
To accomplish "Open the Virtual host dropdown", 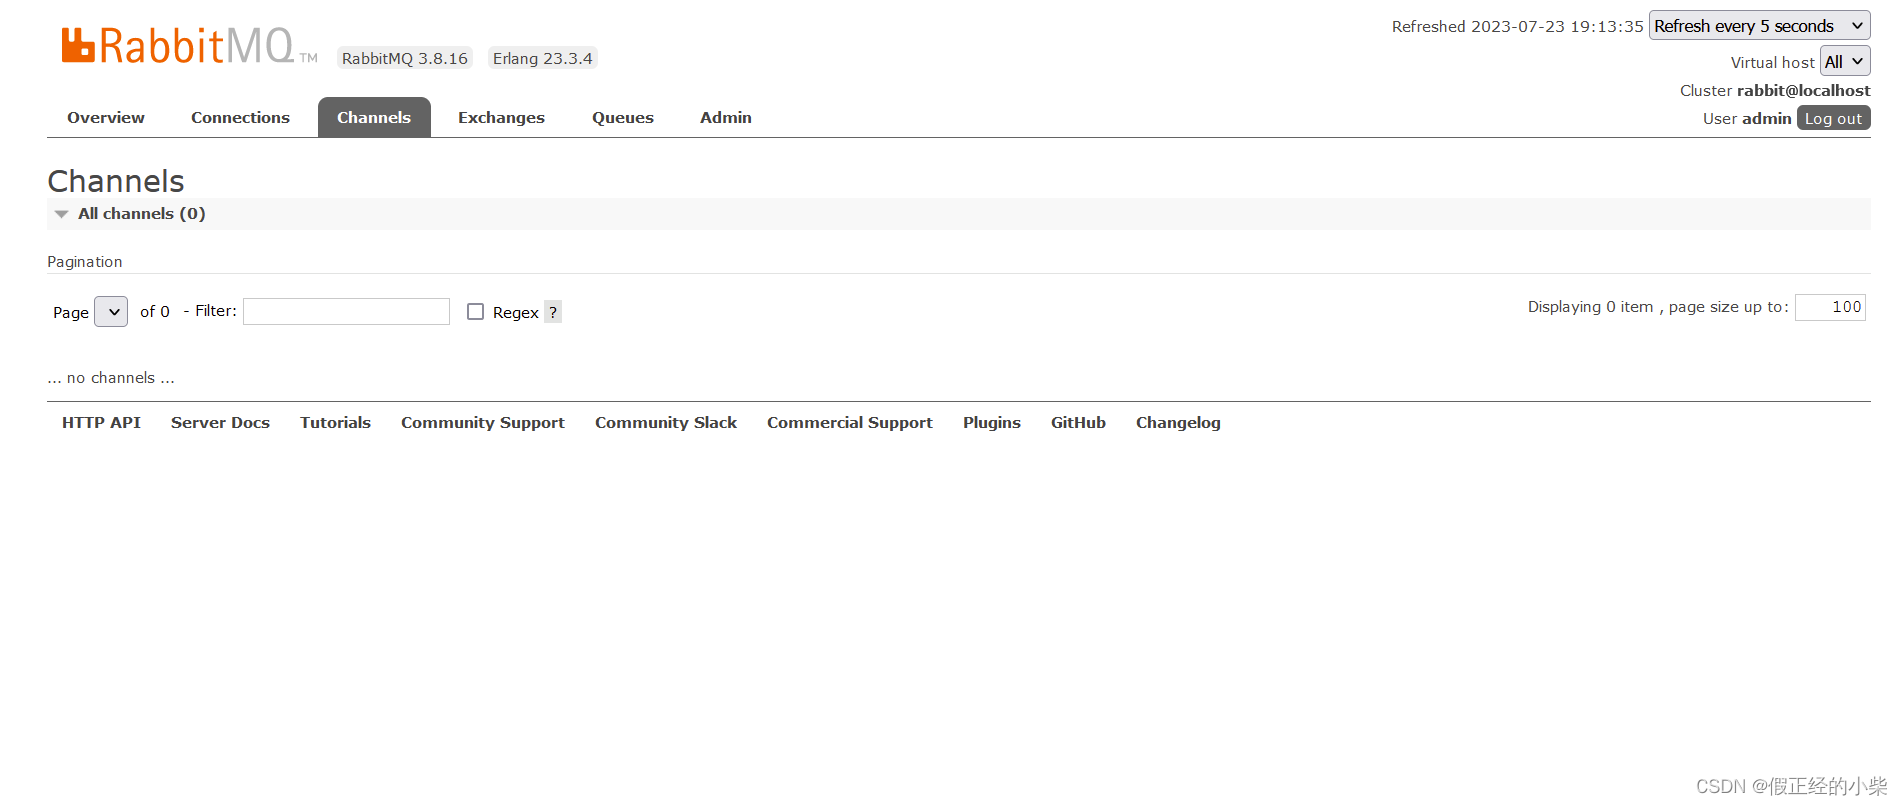I will 1845,61.
